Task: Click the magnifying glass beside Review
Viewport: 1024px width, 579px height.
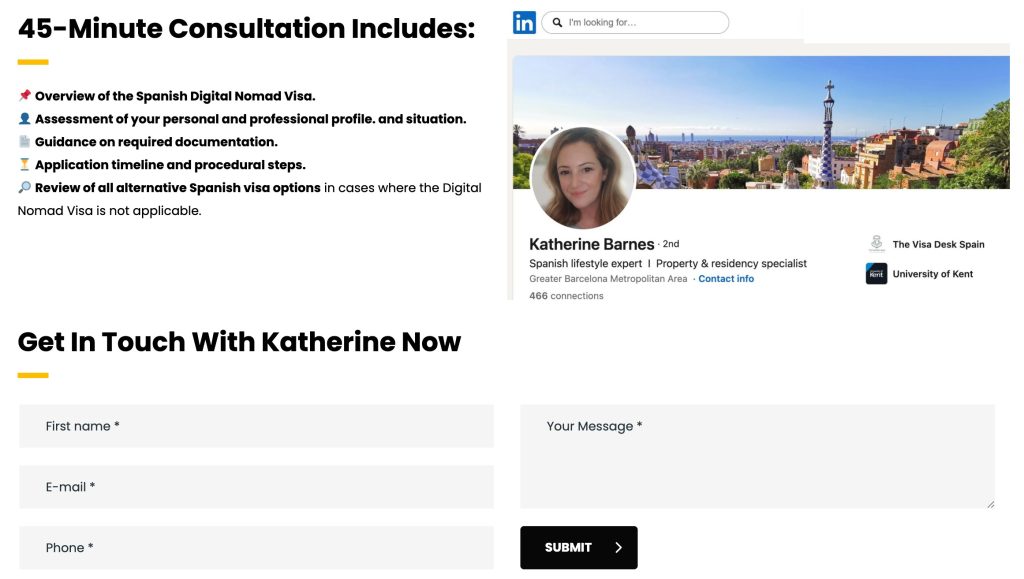Action: pyautogui.click(x=25, y=188)
